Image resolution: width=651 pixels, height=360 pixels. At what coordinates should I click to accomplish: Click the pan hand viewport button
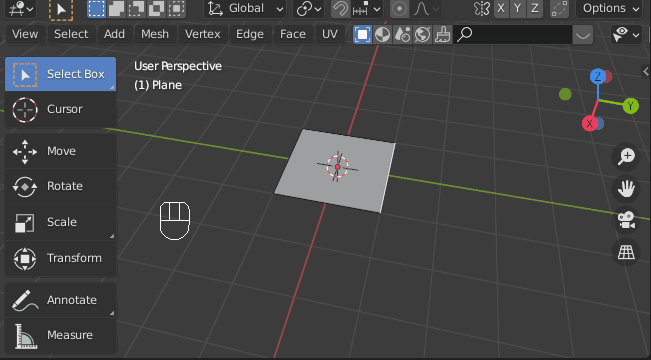pos(626,189)
